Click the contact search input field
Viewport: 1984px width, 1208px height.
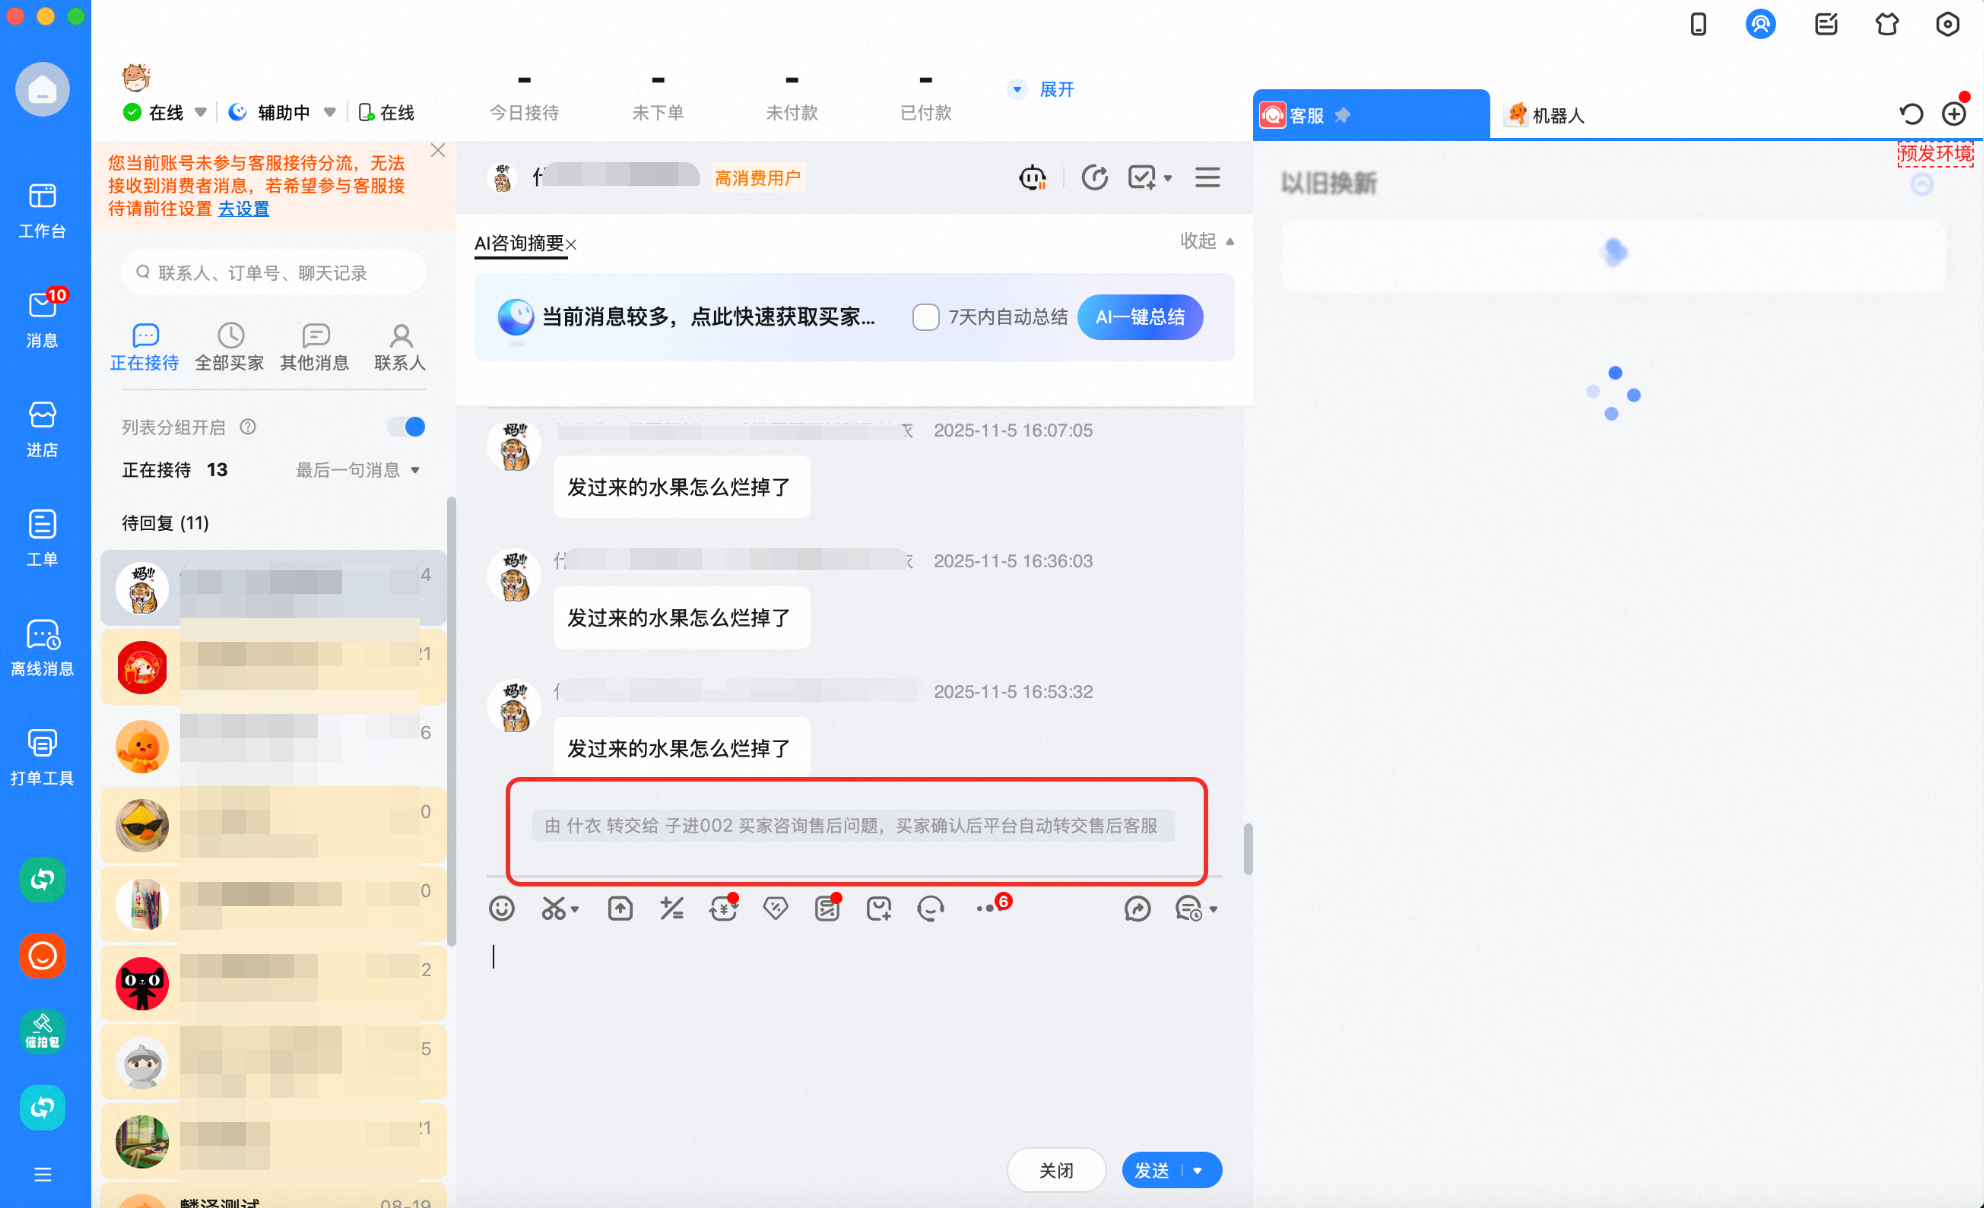[x=274, y=272]
